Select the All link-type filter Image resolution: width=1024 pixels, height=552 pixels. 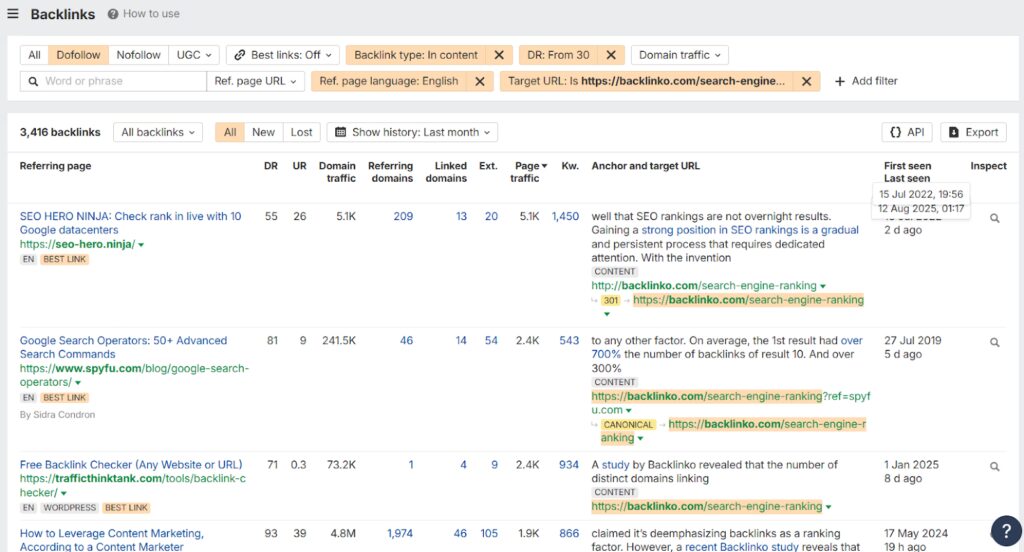(x=34, y=55)
